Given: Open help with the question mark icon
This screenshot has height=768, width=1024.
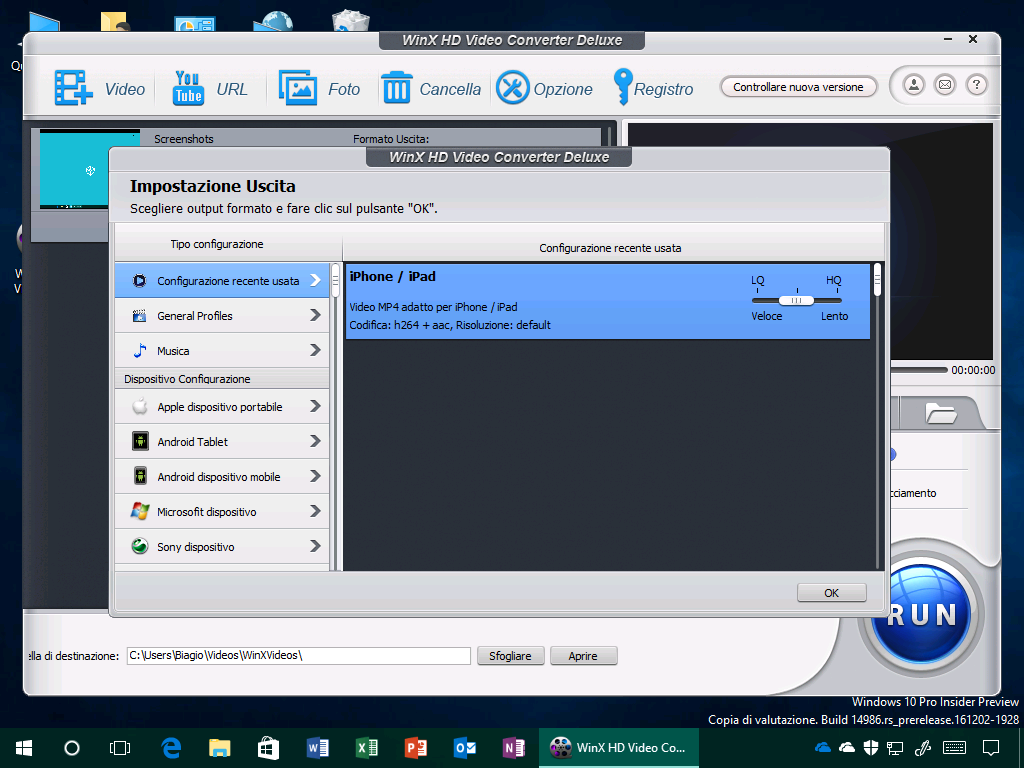Looking at the screenshot, I should (x=976, y=85).
